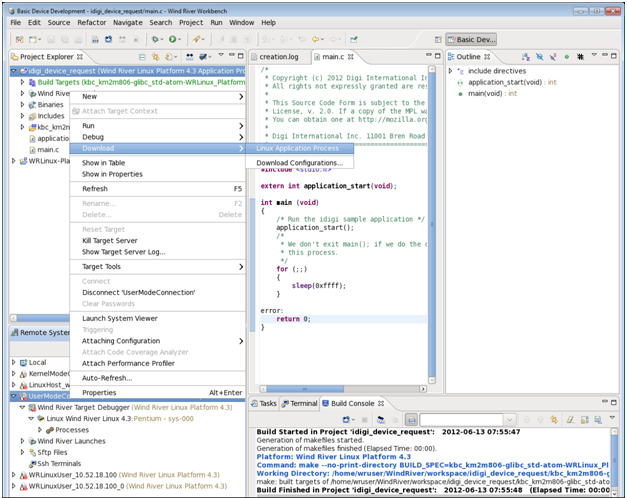The image size is (627, 498).
Task: Expand the include directives outline node
Action: (x=451, y=71)
